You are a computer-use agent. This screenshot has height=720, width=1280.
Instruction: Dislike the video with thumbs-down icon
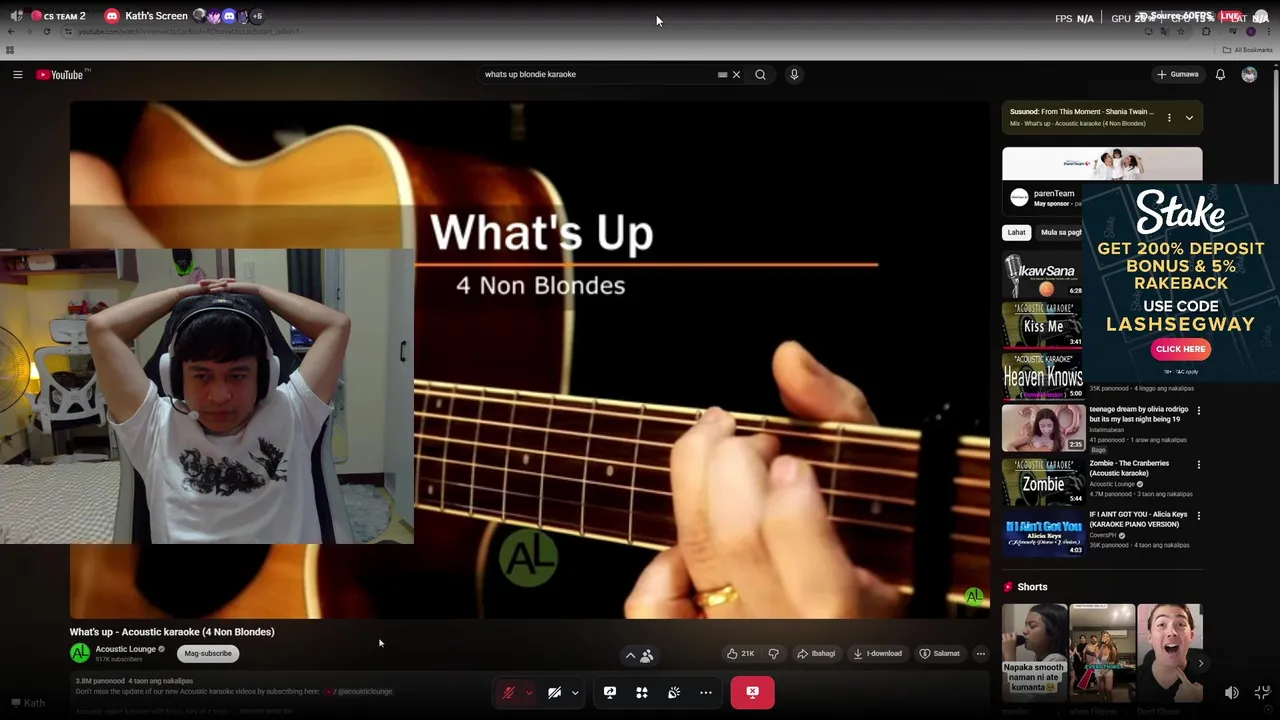(x=773, y=653)
